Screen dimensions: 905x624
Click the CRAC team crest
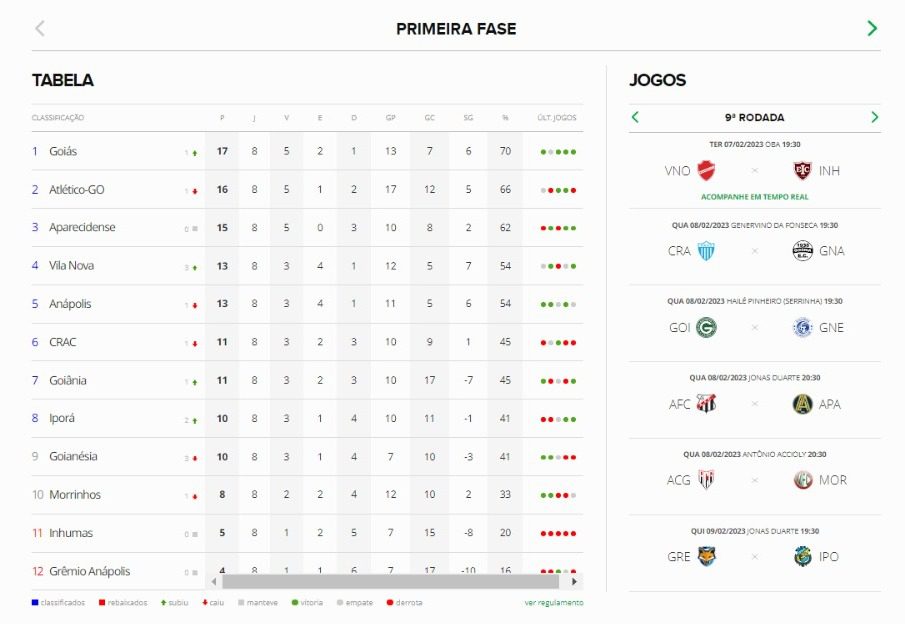pos(707,250)
